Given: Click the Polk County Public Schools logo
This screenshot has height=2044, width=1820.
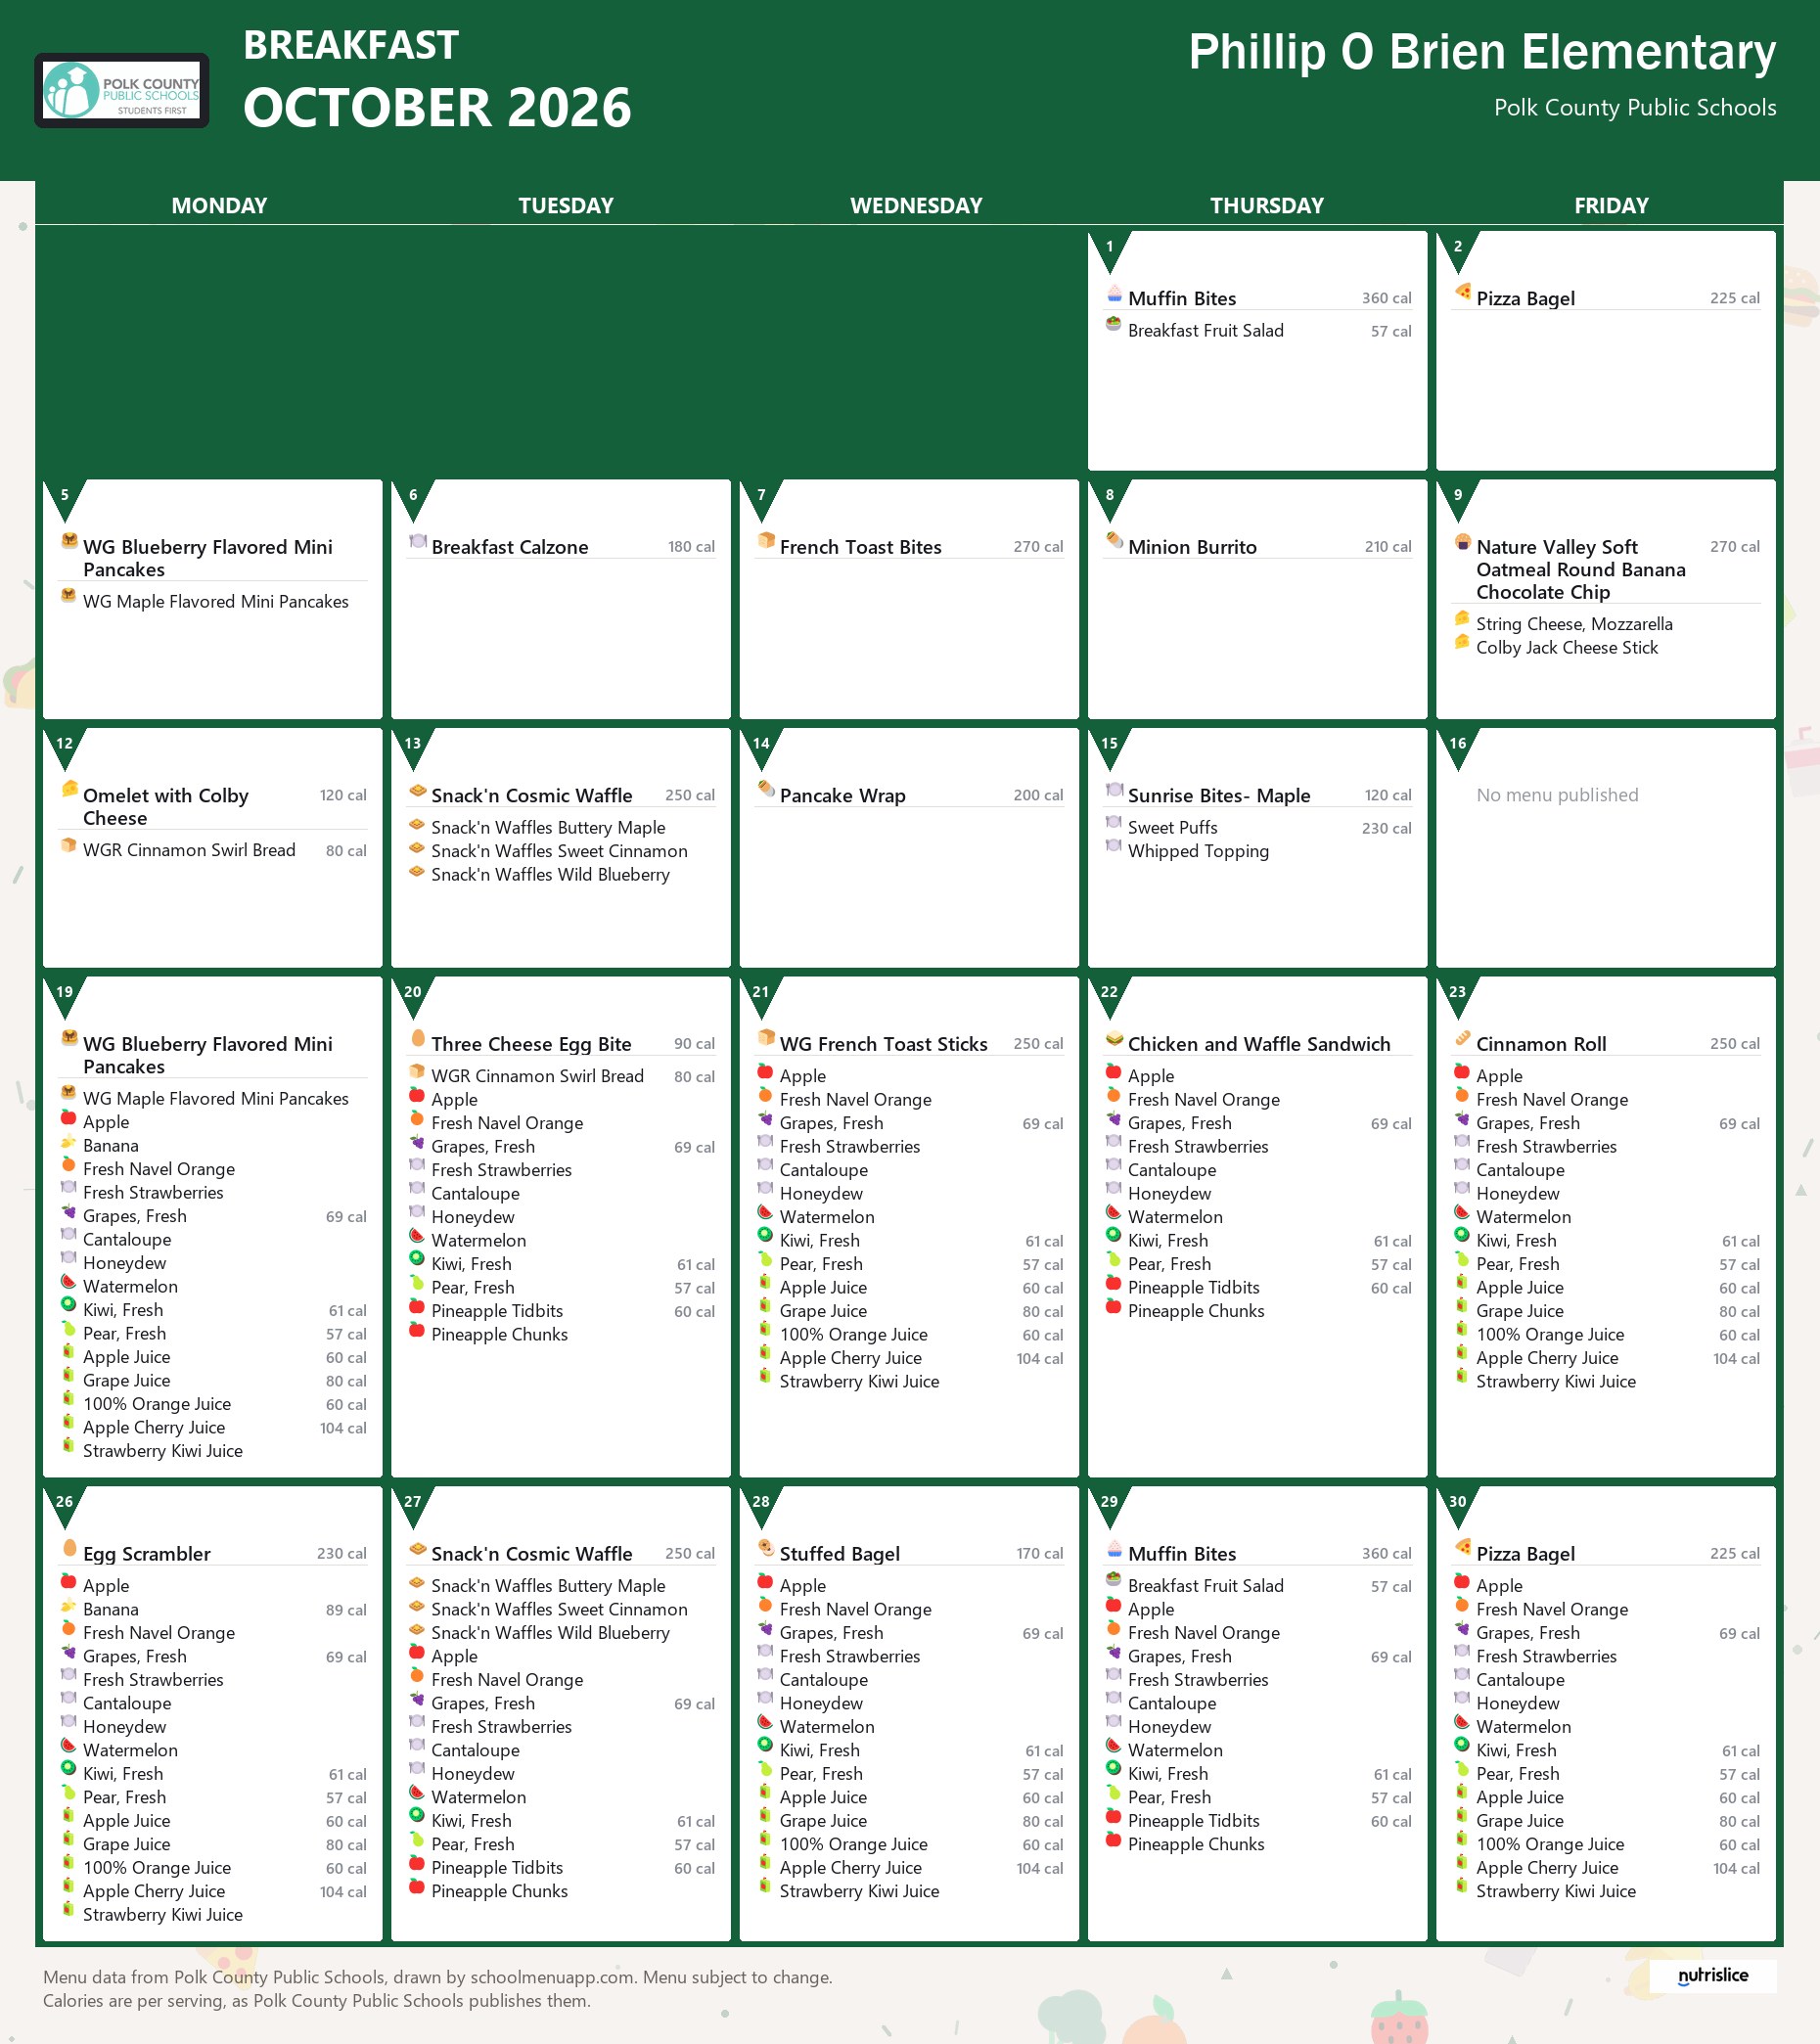Looking at the screenshot, I should click(122, 90).
